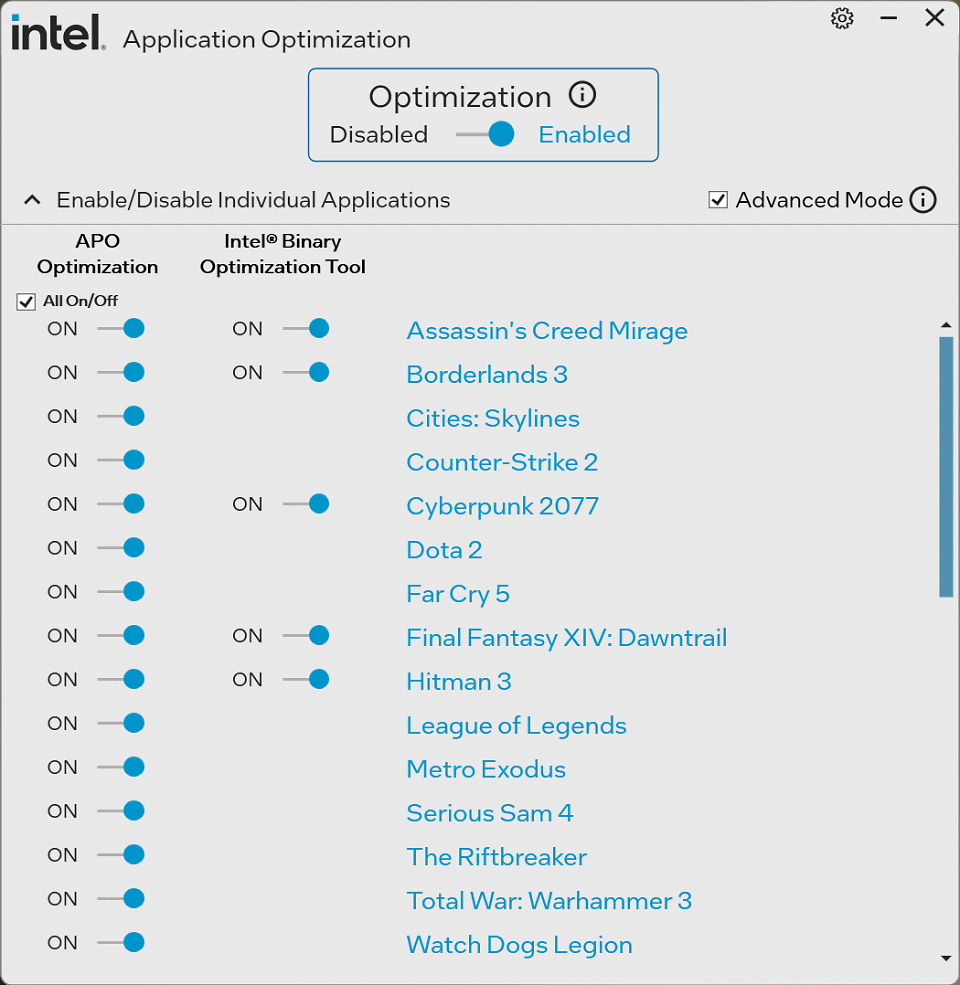The image size is (960, 985).
Task: Disable APO toggle for League of Legends
Action: tap(121, 723)
